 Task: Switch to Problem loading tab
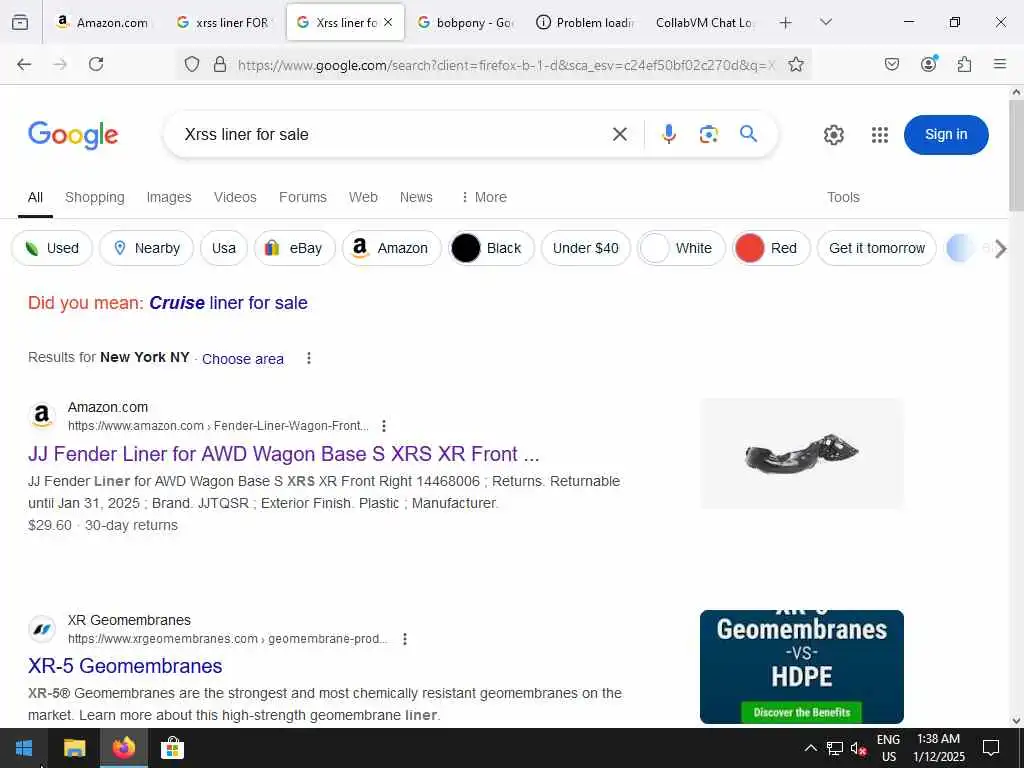coord(585,22)
